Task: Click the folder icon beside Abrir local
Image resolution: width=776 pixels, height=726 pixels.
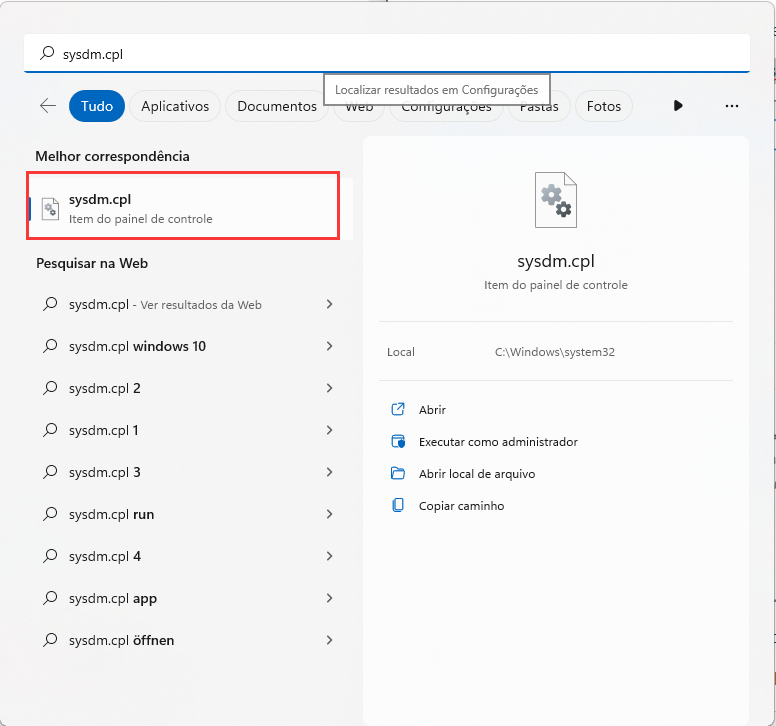Action: click(x=398, y=474)
